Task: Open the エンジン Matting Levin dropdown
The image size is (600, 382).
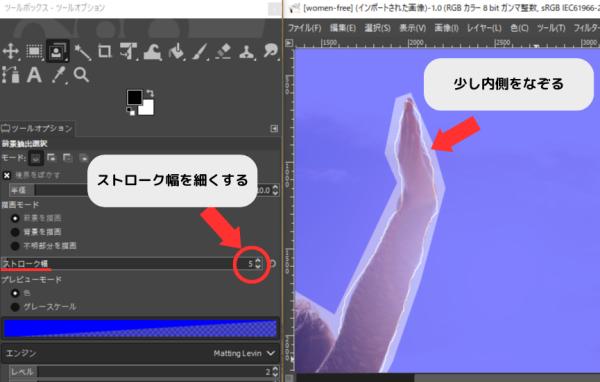Action: (x=140, y=353)
